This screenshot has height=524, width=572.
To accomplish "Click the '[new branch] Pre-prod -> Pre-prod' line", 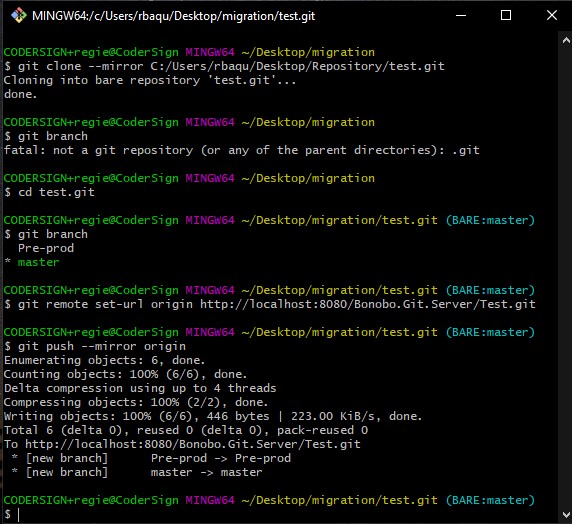I will [151, 458].
